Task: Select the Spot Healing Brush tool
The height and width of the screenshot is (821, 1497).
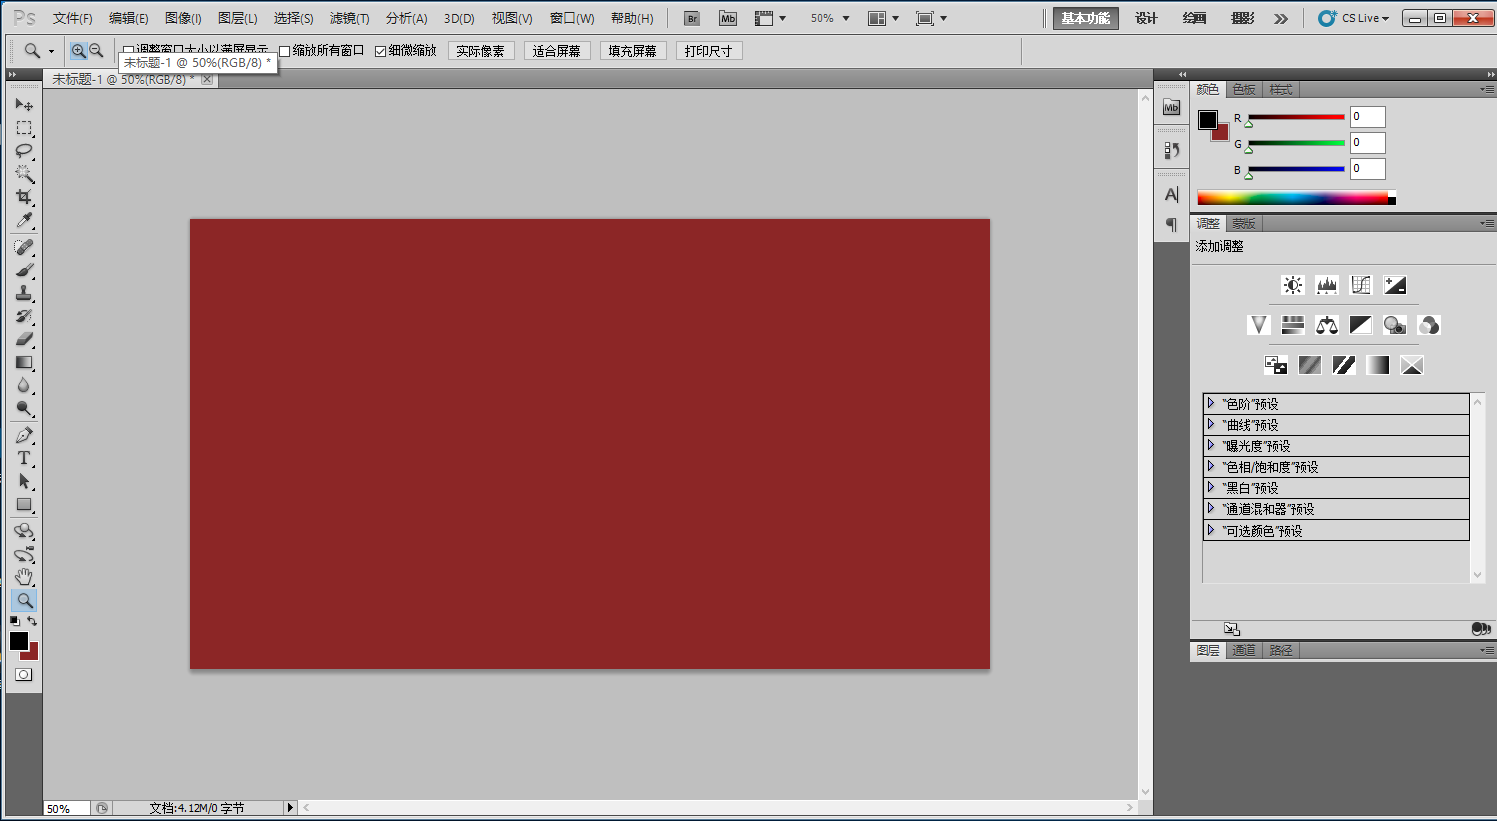Action: point(24,247)
